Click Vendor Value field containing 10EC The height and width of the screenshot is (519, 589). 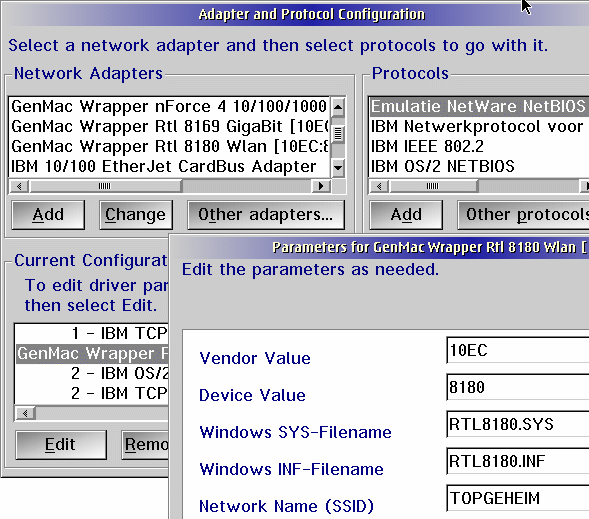coord(518,350)
